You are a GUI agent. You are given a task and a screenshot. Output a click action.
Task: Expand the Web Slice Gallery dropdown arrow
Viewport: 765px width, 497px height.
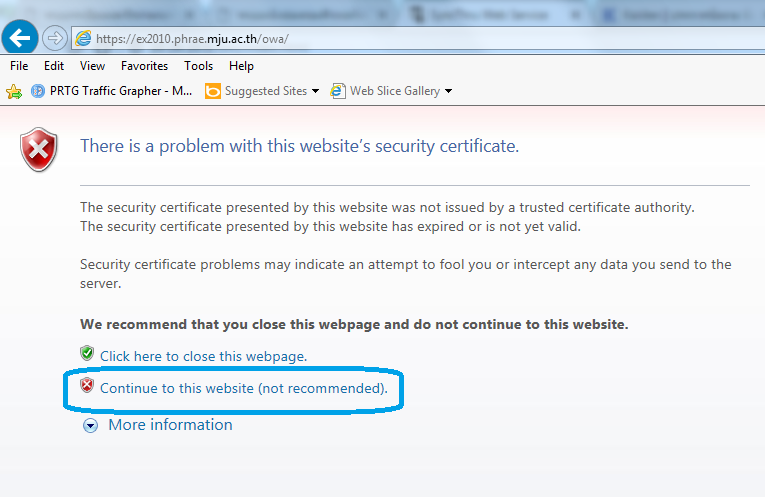pyautogui.click(x=448, y=91)
